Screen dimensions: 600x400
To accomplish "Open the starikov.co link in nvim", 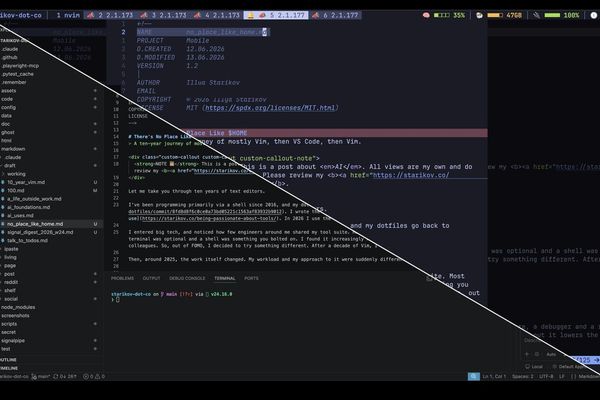I will pyautogui.click(x=411, y=175).
